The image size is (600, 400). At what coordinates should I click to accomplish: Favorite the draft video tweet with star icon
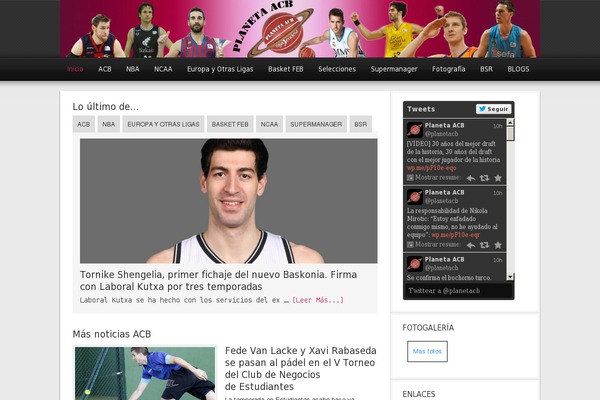tap(498, 178)
